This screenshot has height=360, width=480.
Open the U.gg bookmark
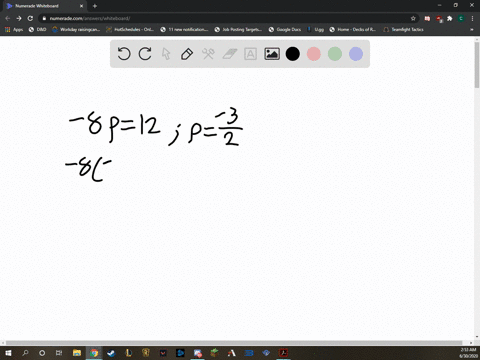pyautogui.click(x=315, y=29)
